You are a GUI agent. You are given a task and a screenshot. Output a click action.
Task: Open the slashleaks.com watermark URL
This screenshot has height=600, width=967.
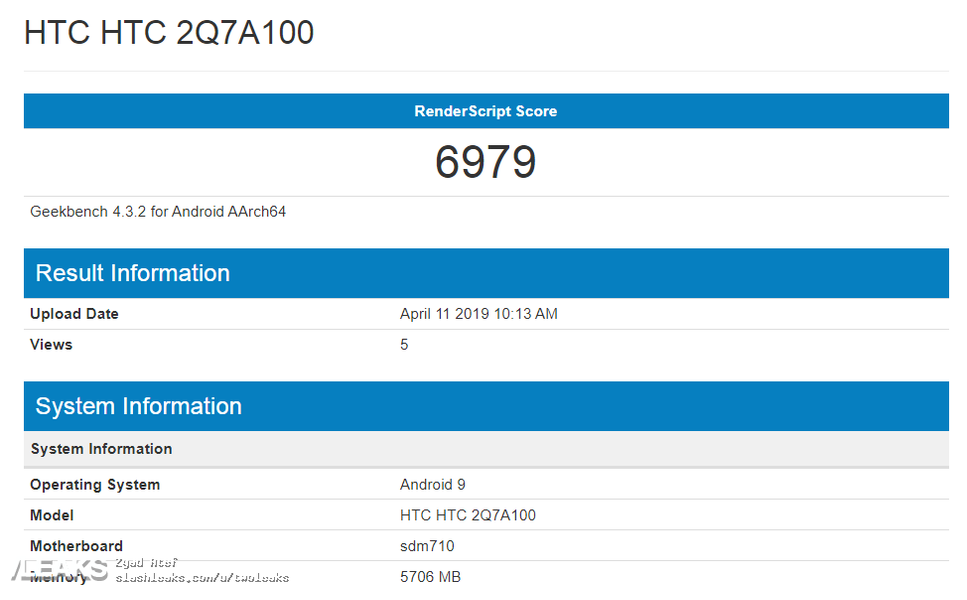(x=202, y=578)
